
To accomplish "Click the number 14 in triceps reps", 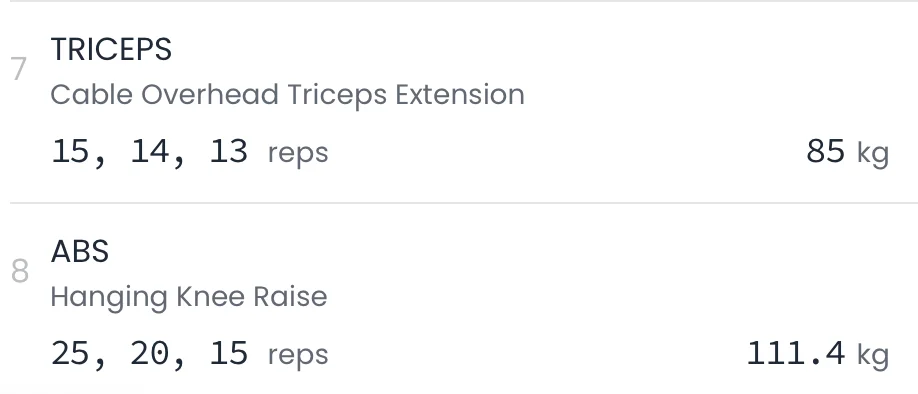I will (x=149, y=151).
